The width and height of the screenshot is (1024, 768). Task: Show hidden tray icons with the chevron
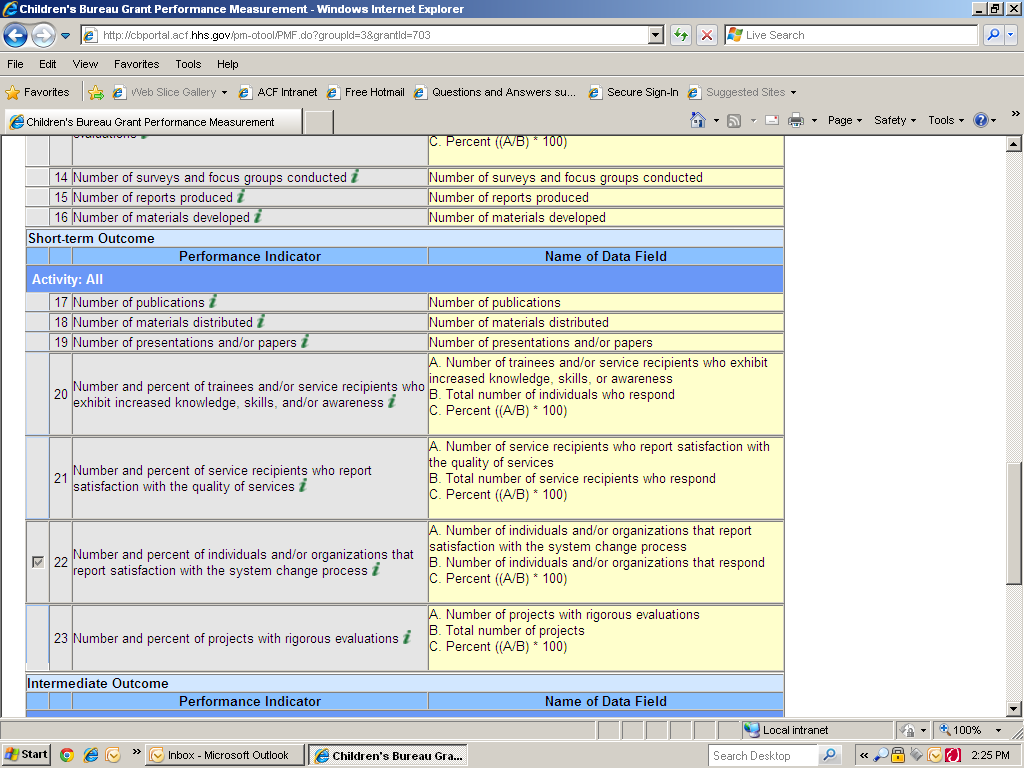[x=864, y=755]
